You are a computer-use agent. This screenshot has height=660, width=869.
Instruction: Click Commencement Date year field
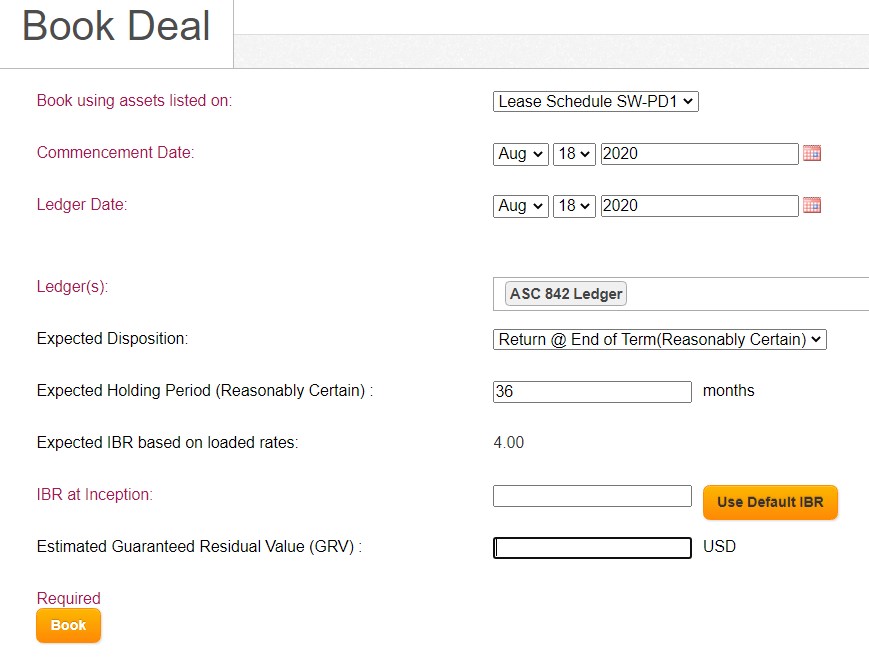699,154
